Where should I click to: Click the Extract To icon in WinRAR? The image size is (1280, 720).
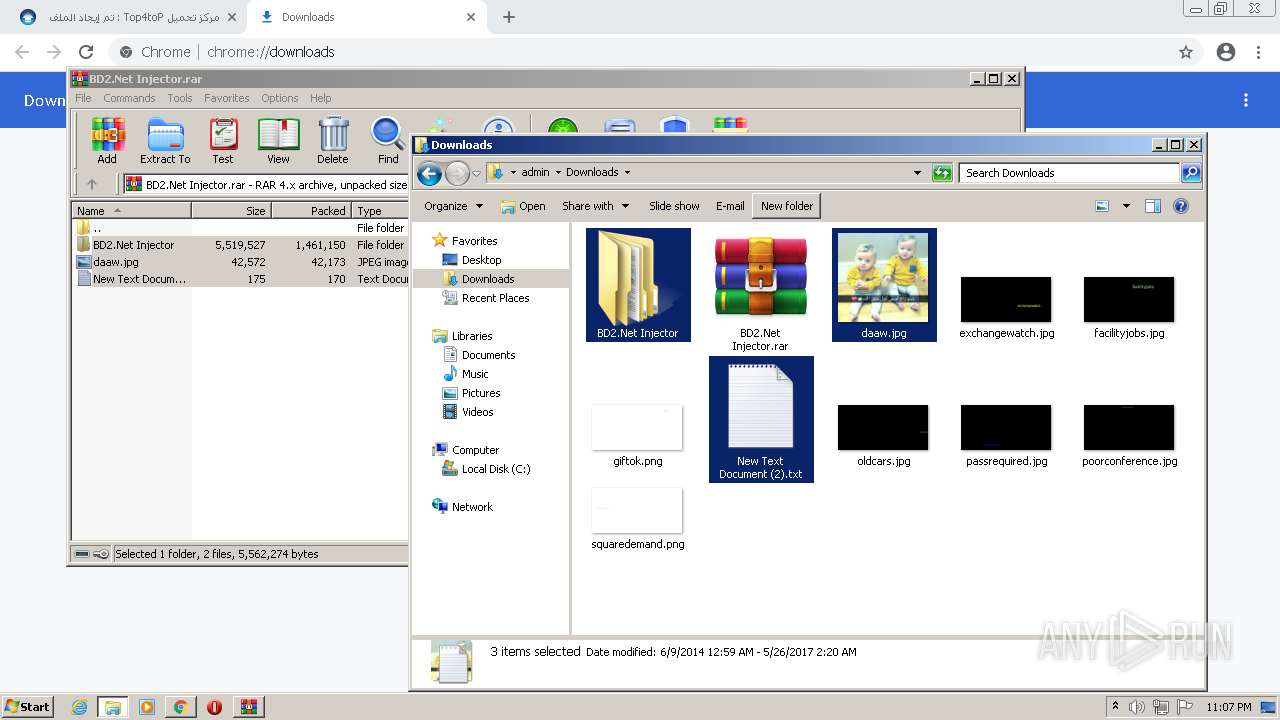(x=165, y=140)
